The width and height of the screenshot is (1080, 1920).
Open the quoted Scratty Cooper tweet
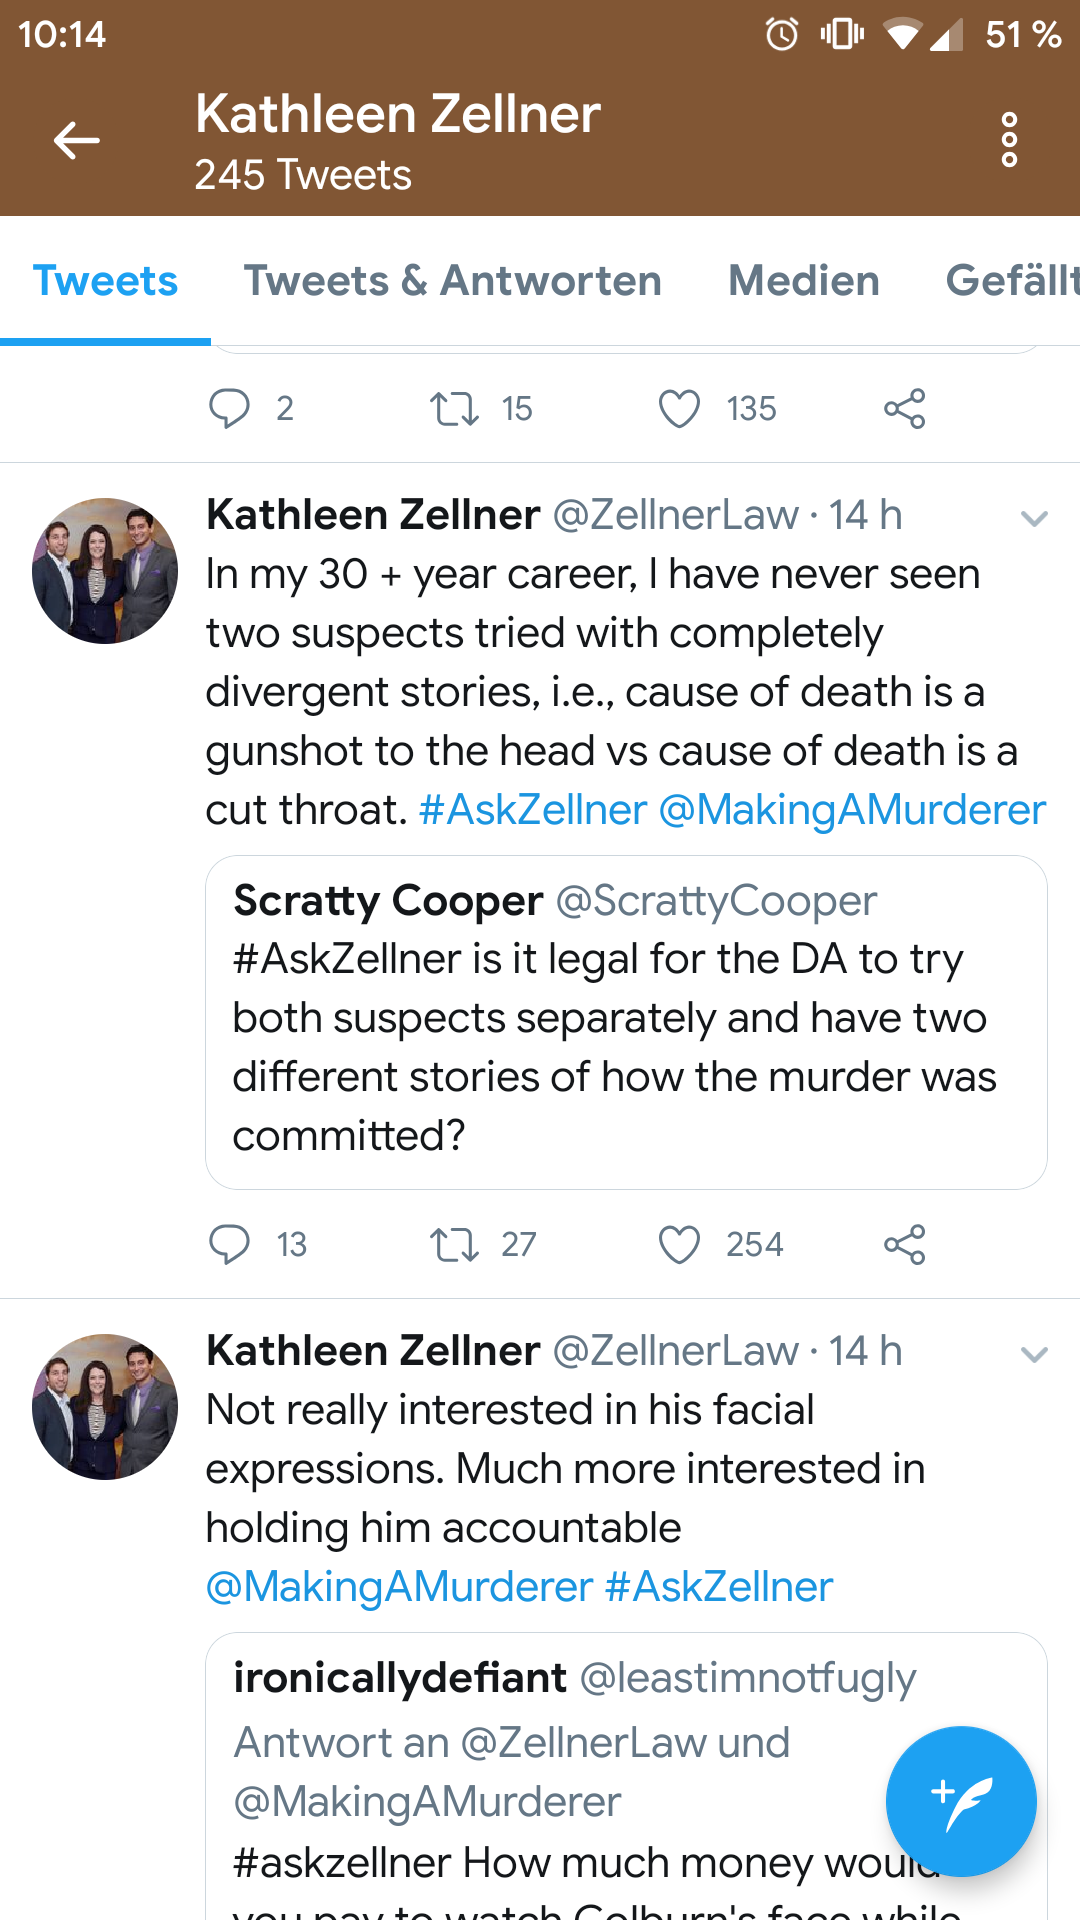tap(626, 1022)
